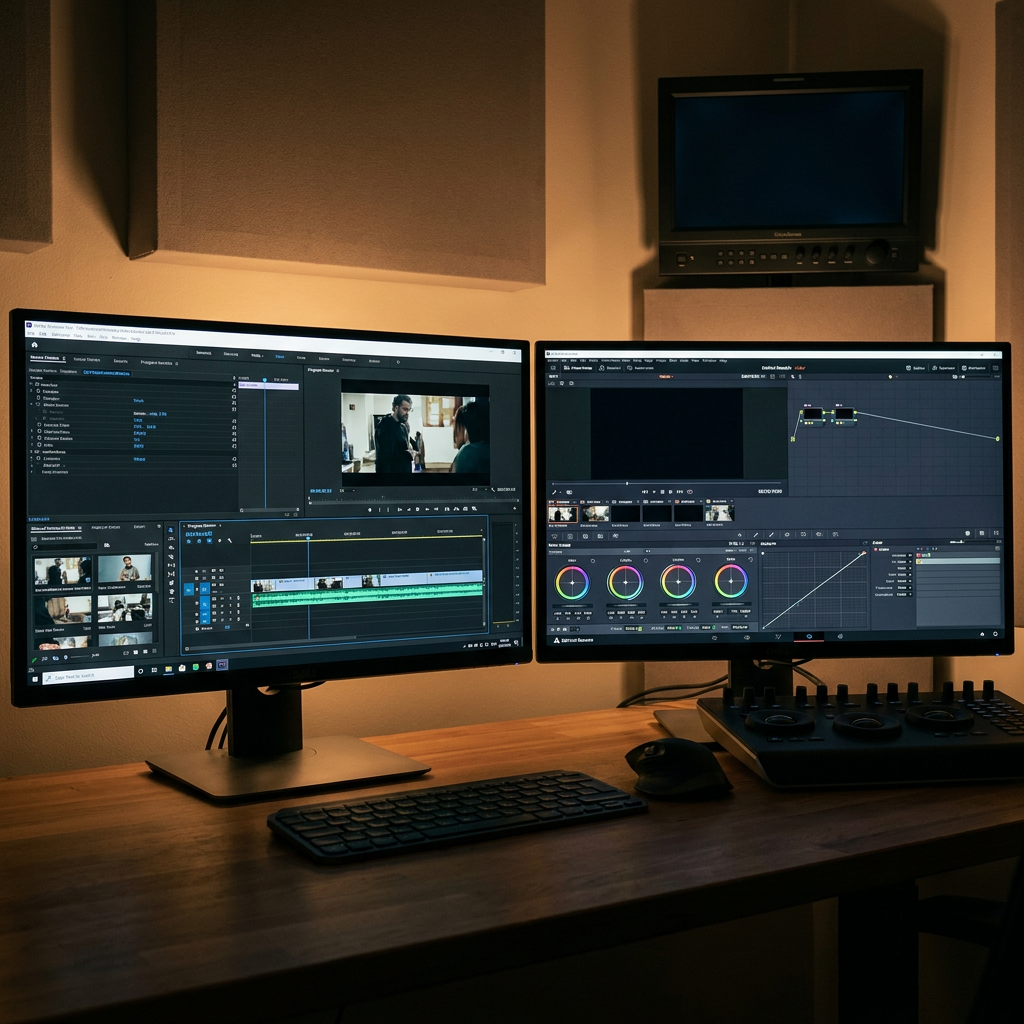Click the Home icon in Premiere's top bar
The height and width of the screenshot is (1024, 1024).
35,345
